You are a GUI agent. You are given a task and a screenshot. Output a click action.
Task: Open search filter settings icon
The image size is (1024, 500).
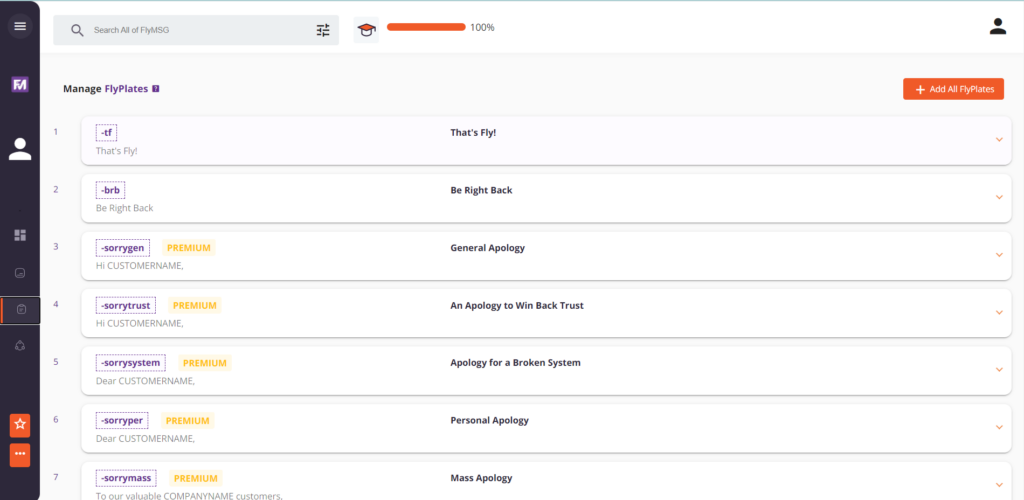[x=323, y=30]
